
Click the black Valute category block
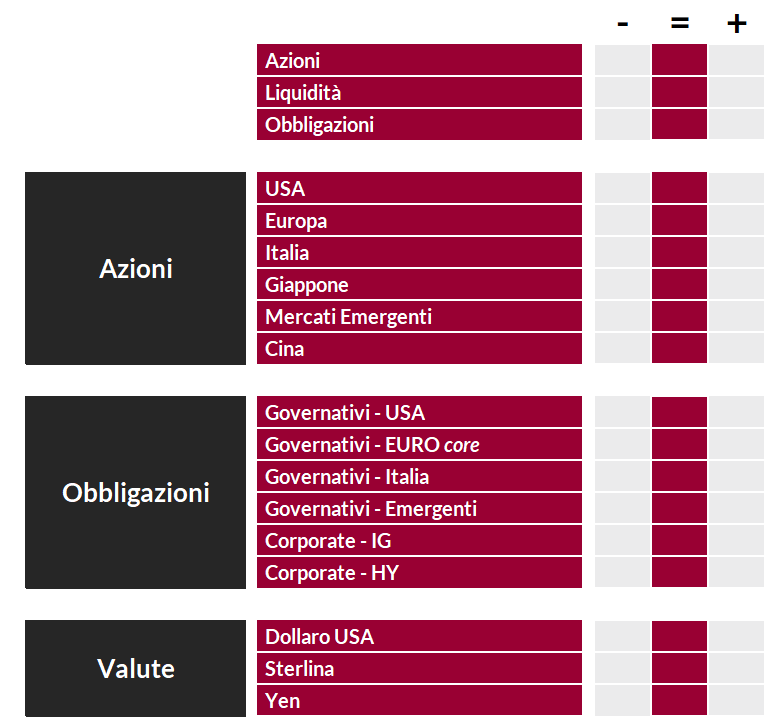click(x=135, y=668)
